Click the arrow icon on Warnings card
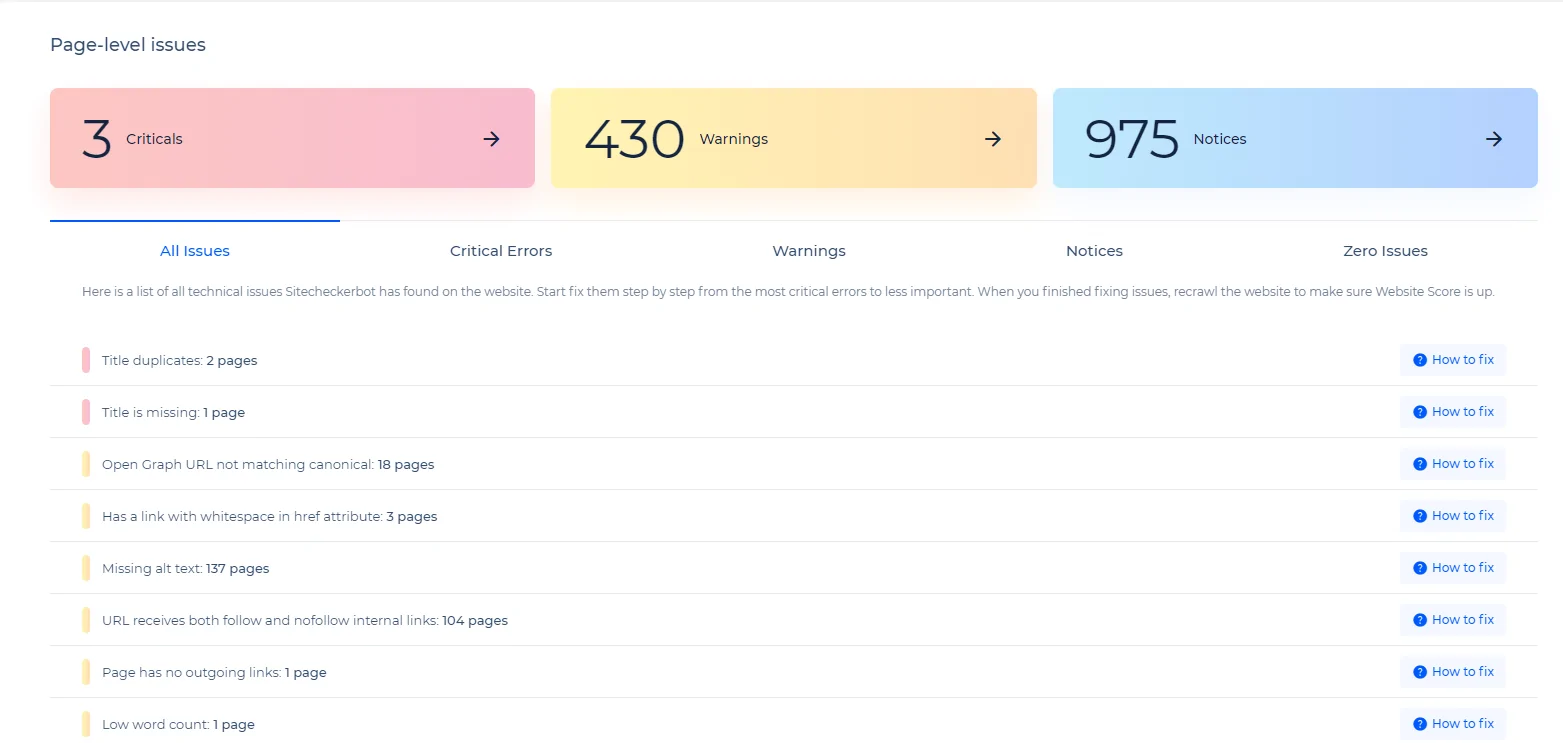The image size is (1563, 743). (x=993, y=139)
